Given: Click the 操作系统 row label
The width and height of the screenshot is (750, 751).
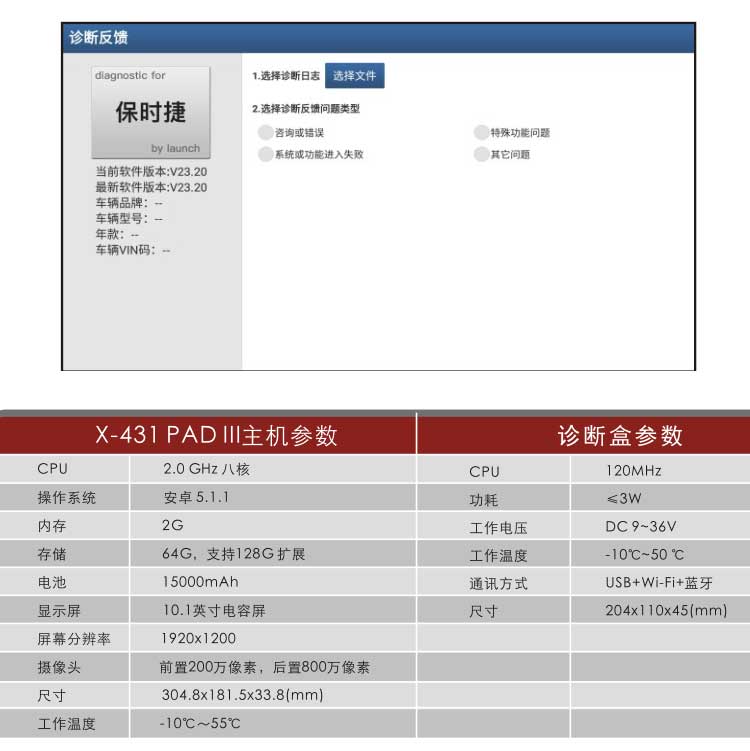Looking at the screenshot, I should click(67, 498).
